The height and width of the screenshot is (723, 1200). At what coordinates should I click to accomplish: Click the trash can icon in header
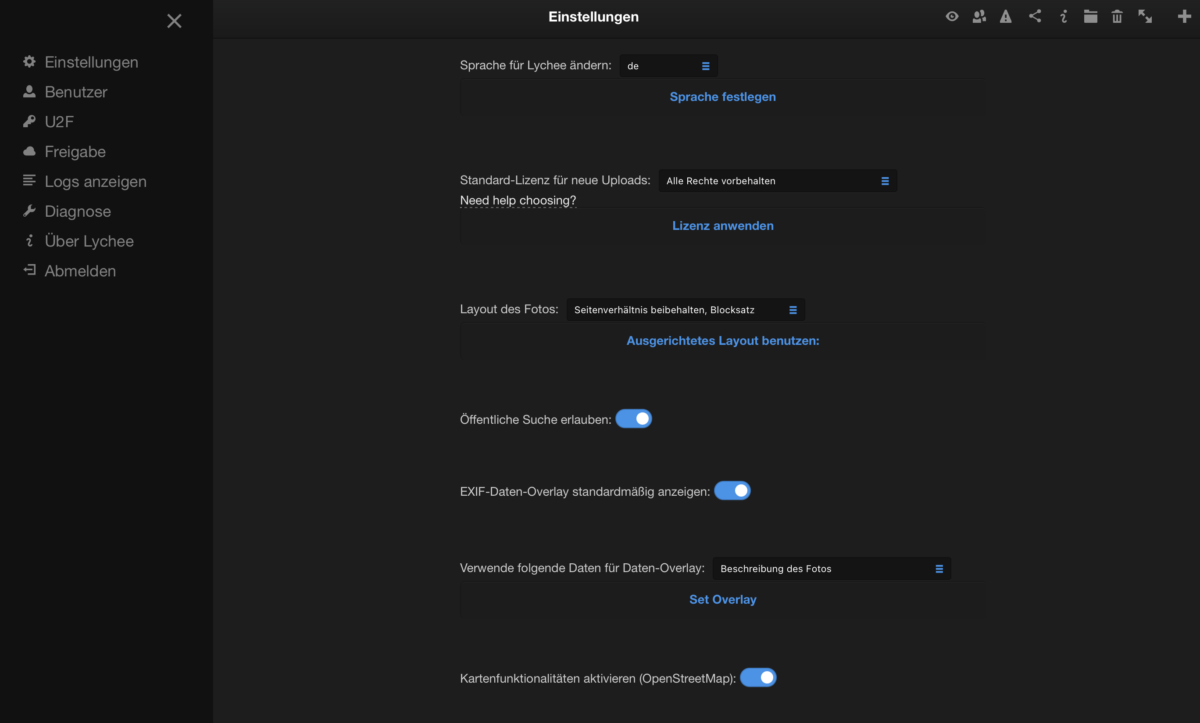(1117, 16)
